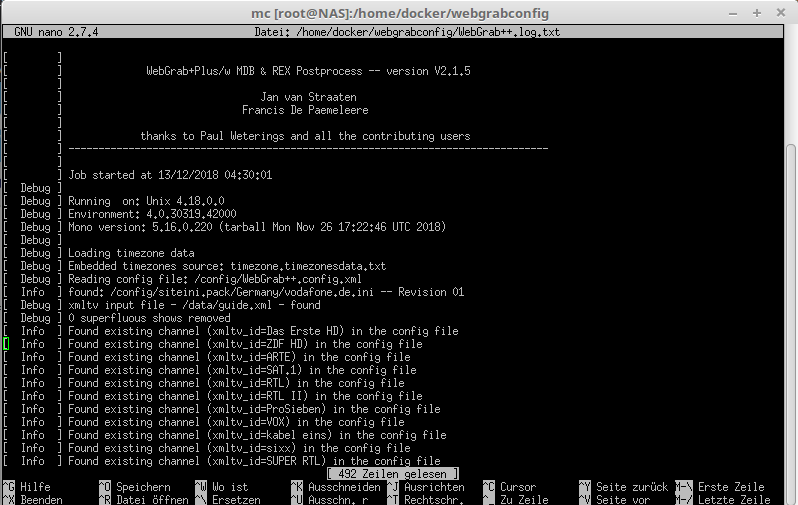Maximize the terminal window with plus icon
Screen dimensions: 798x505
[x=757, y=13]
